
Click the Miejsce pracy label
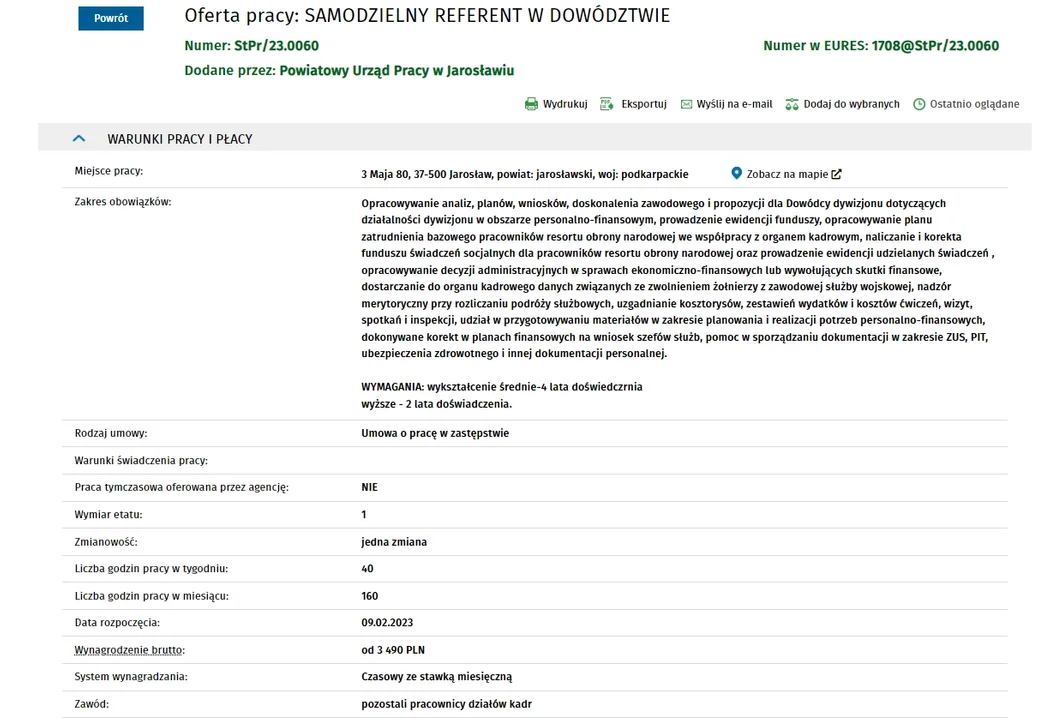click(x=108, y=171)
